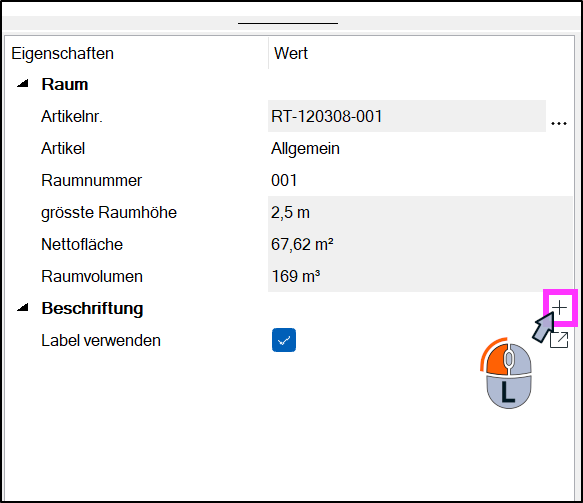Select the Raumnummer property label
583x503 pixels.
(91, 180)
